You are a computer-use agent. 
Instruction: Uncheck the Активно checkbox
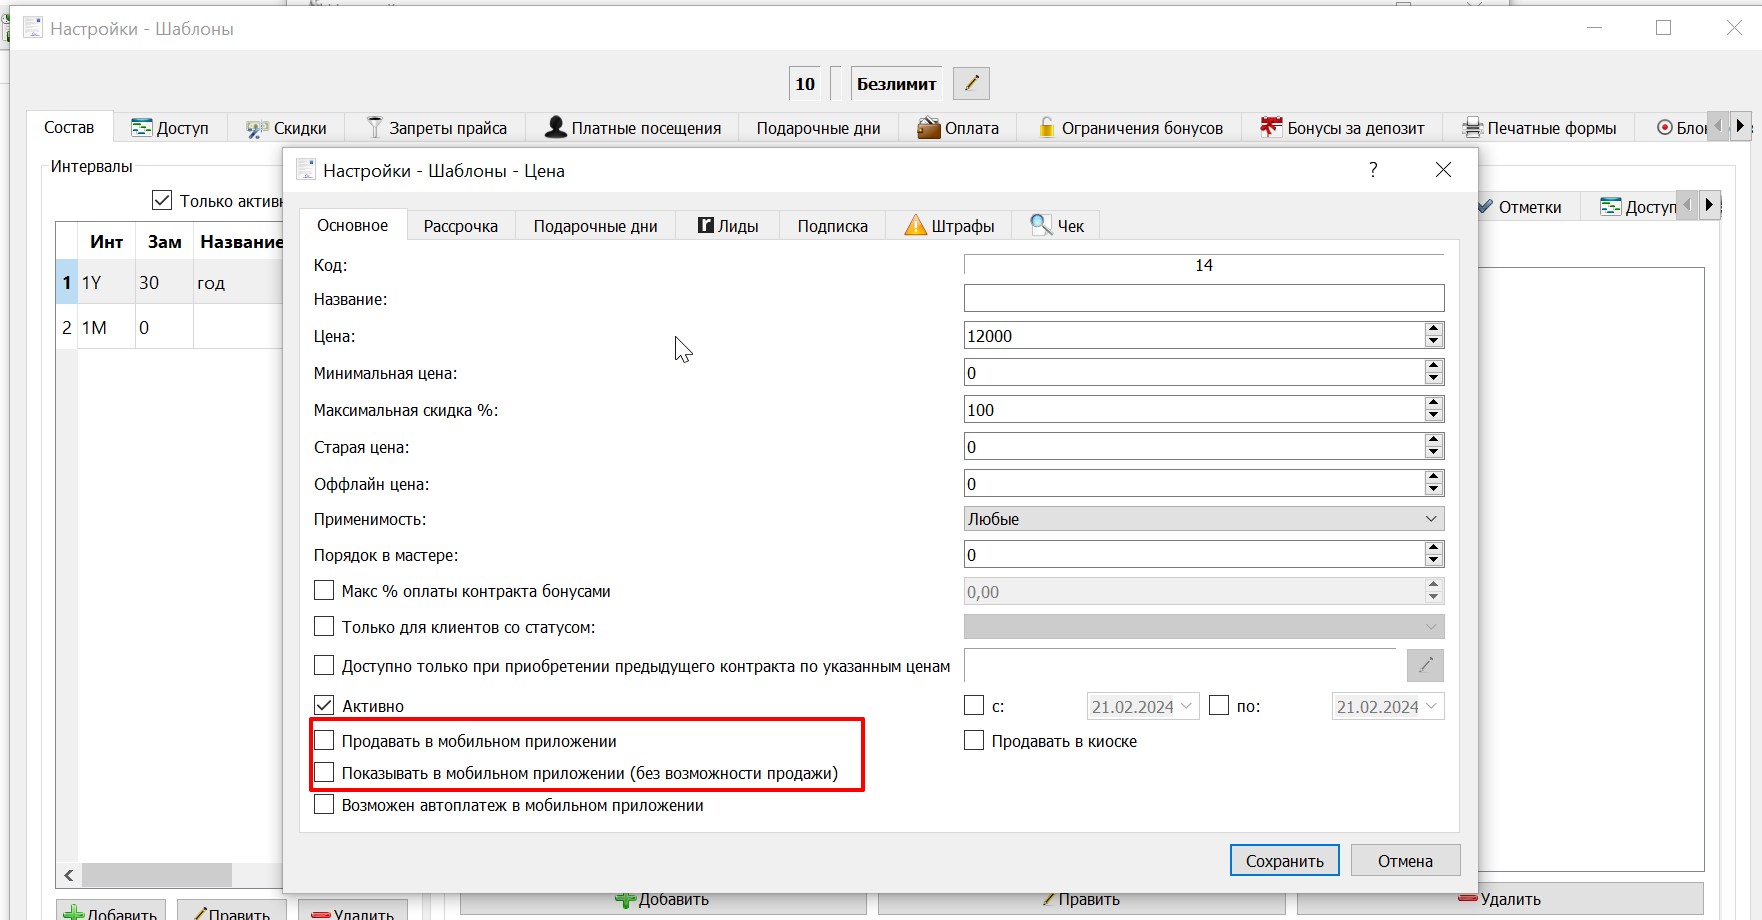[324, 705]
